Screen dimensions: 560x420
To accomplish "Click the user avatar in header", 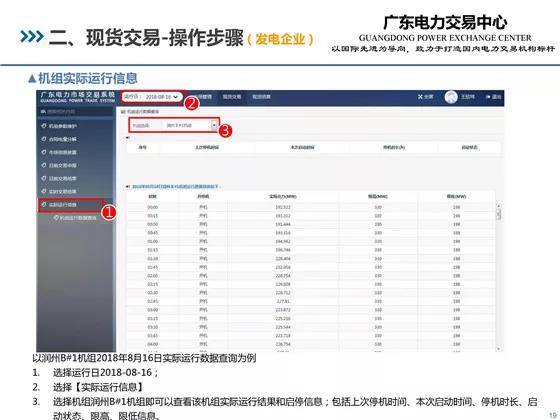I will (x=451, y=97).
